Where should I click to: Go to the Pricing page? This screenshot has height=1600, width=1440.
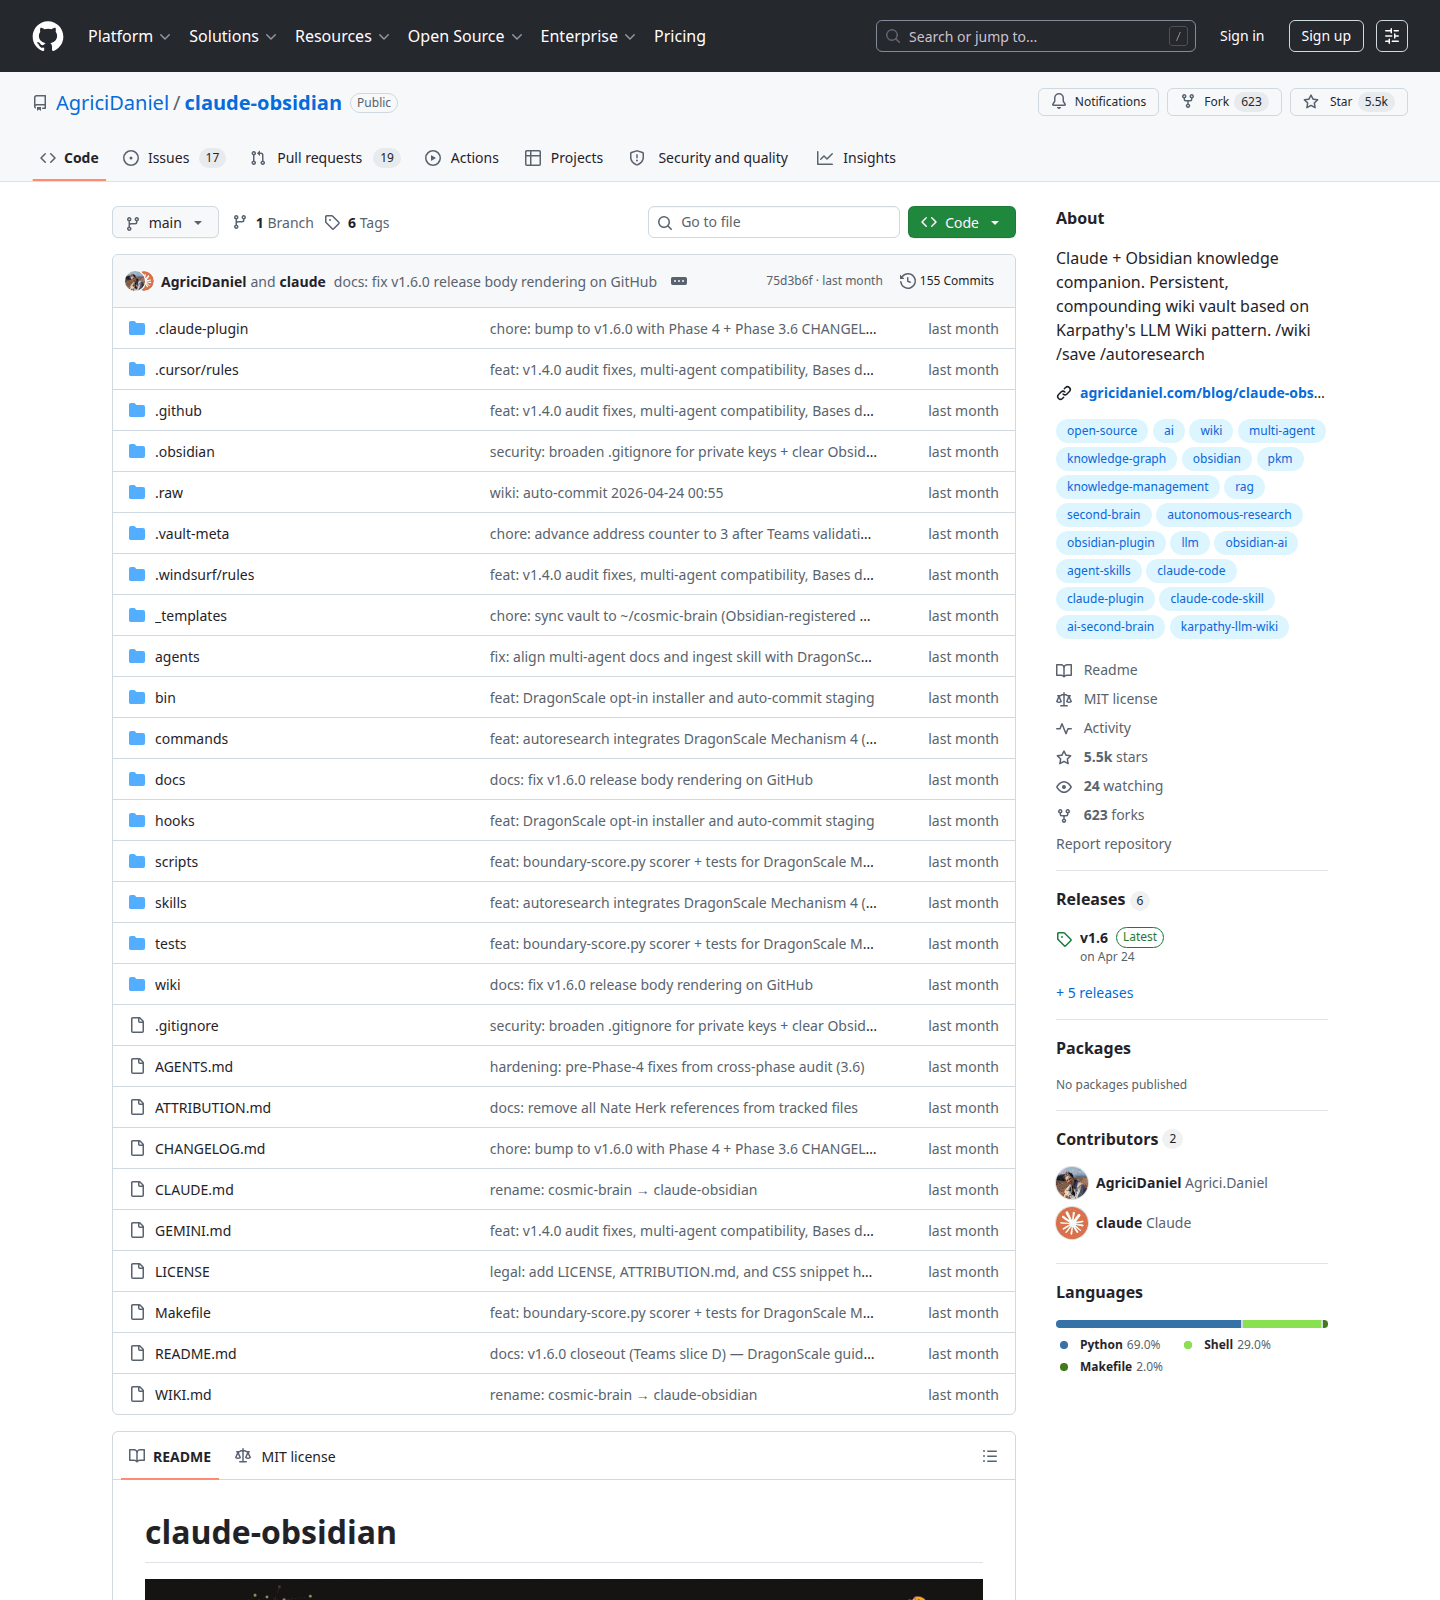coord(680,36)
